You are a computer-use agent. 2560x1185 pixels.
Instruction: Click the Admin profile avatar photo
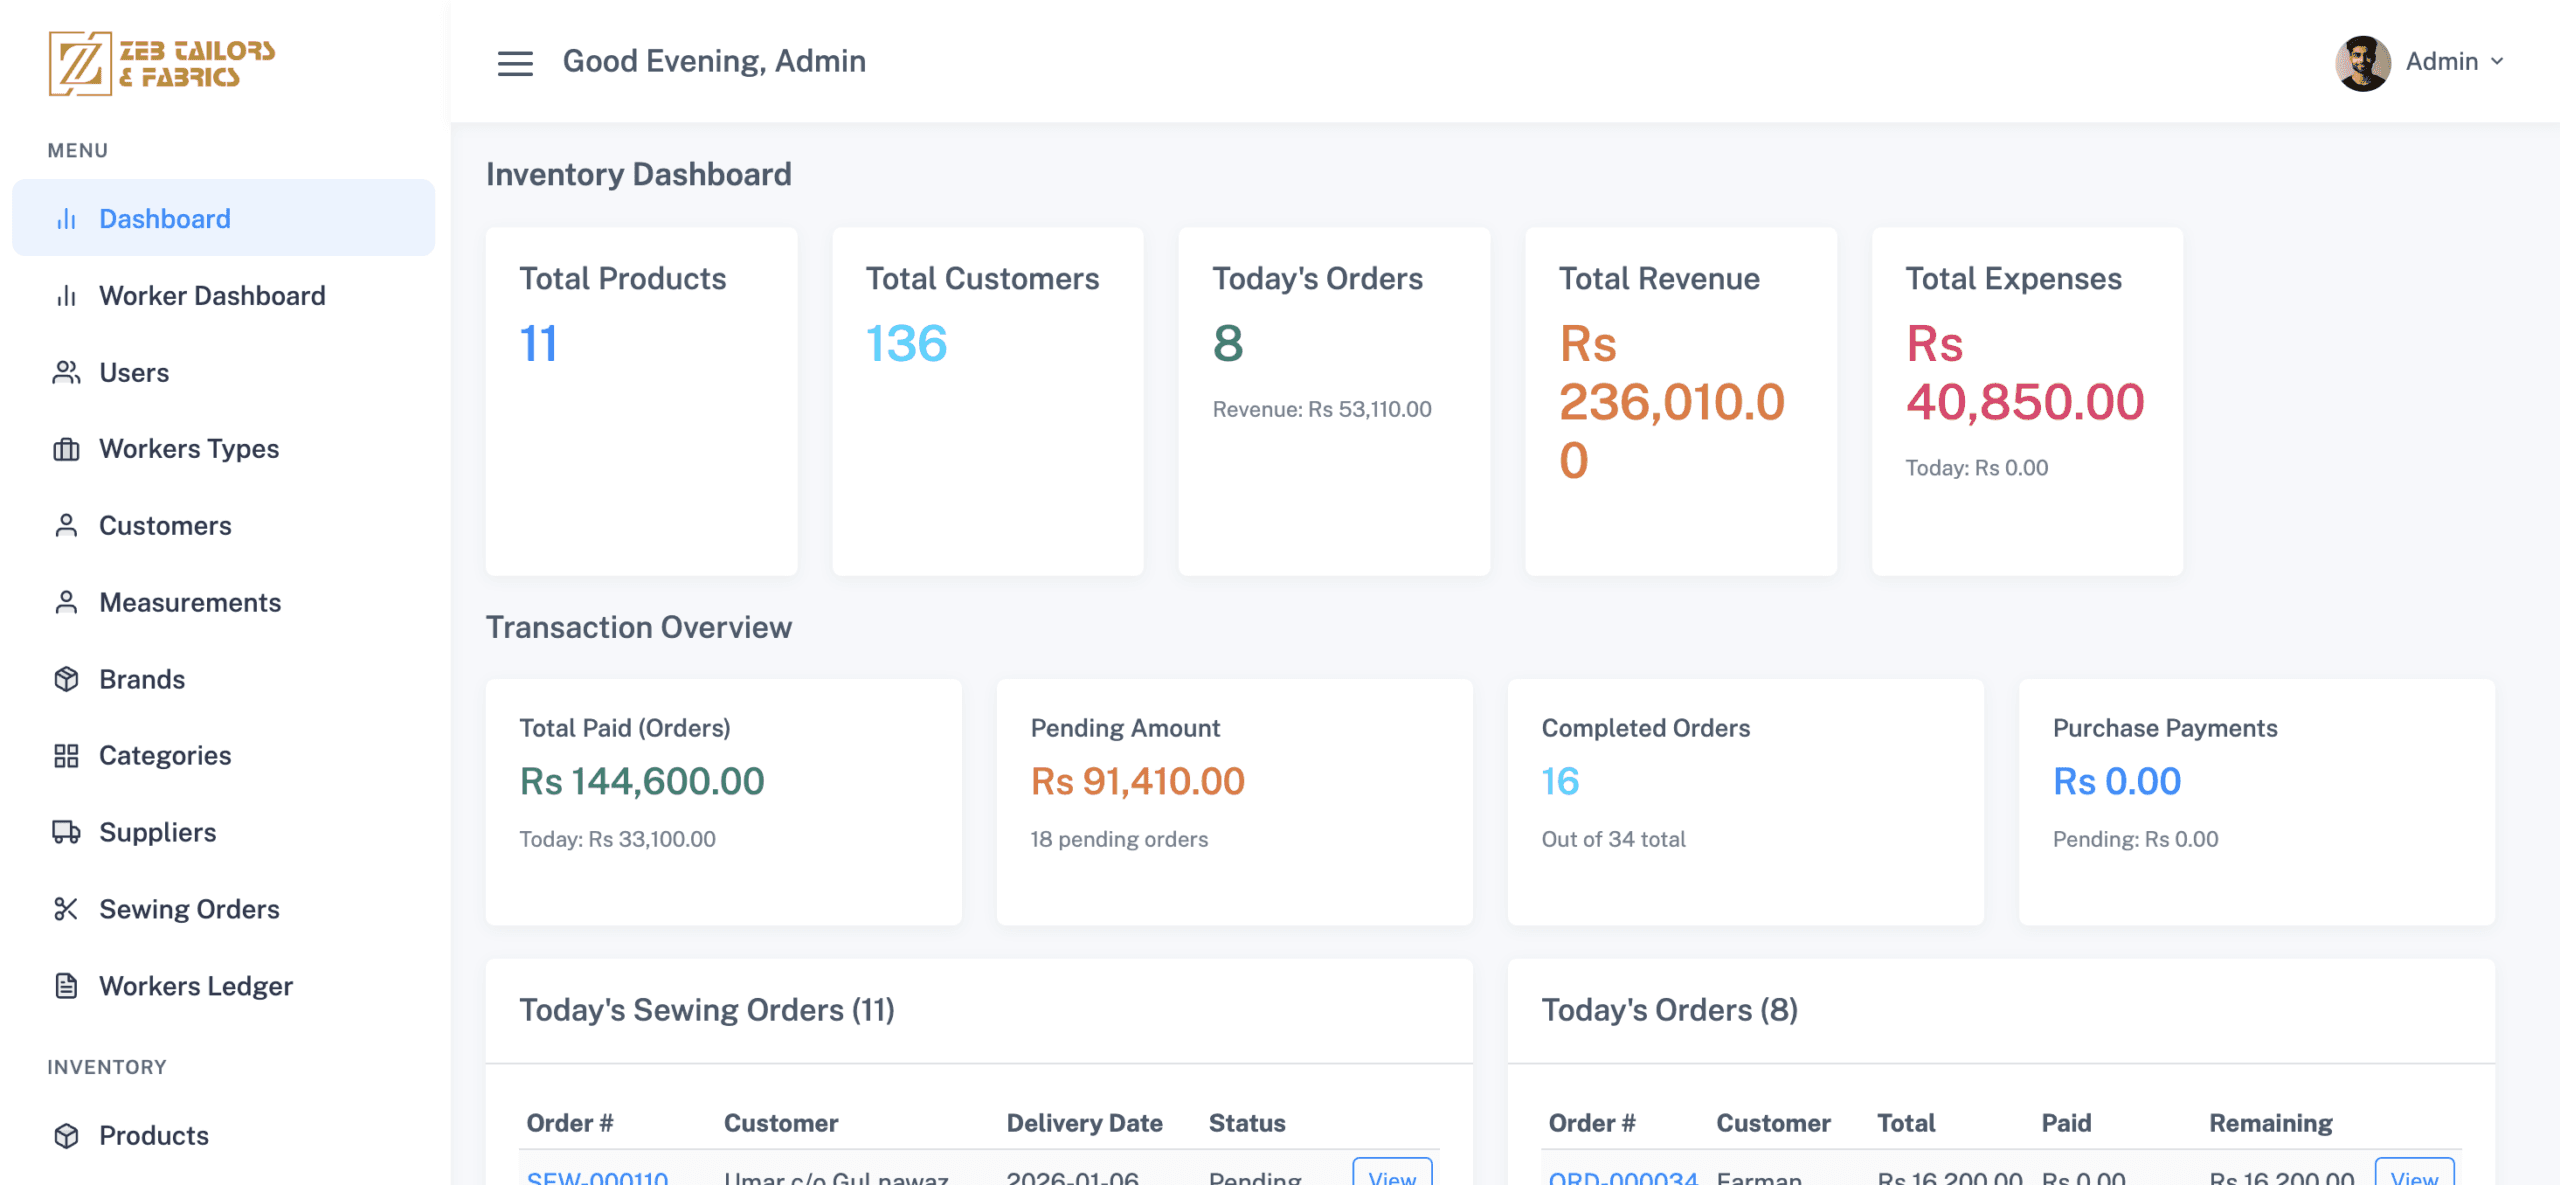point(2362,61)
